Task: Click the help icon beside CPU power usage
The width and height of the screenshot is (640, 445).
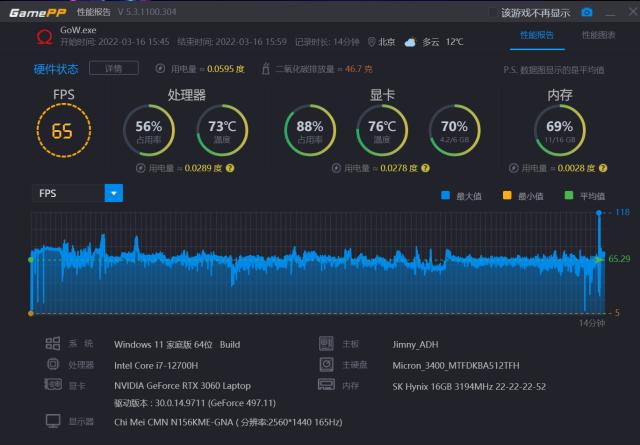Action: pyautogui.click(x=230, y=168)
